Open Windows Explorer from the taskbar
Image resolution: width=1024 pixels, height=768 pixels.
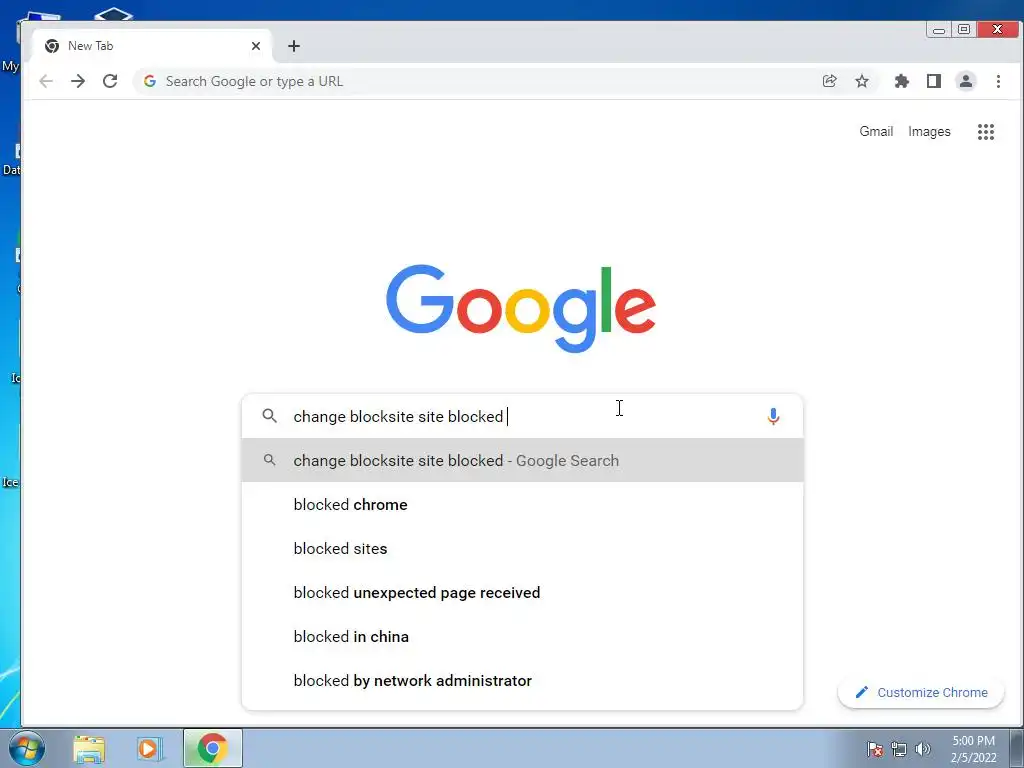tap(89, 749)
